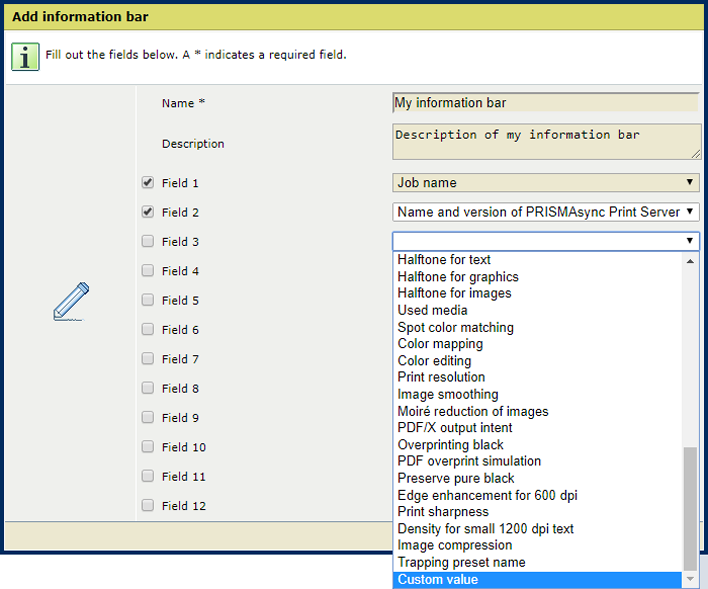Select 'Halftone for graphics' option
Viewport: 708px width, 589px height.
tap(537, 276)
